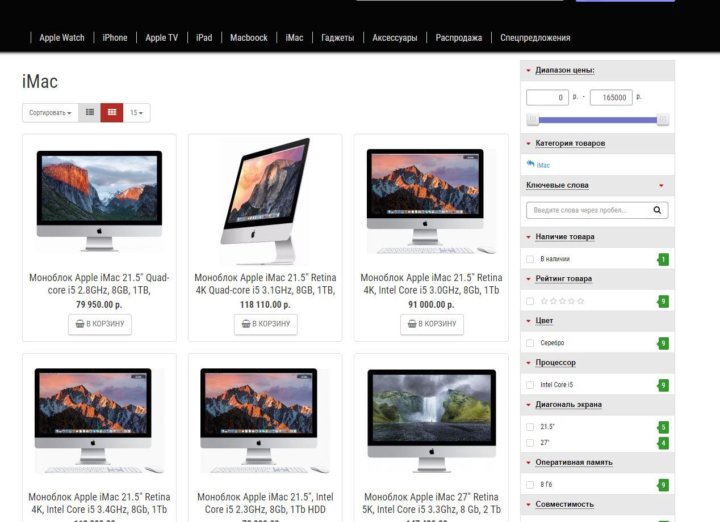Image resolution: width=720 pixels, height=522 pixels.
Task: Open the iMac 21.5" Quad-core i5 2.8GHz product title
Action: [x=99, y=284]
